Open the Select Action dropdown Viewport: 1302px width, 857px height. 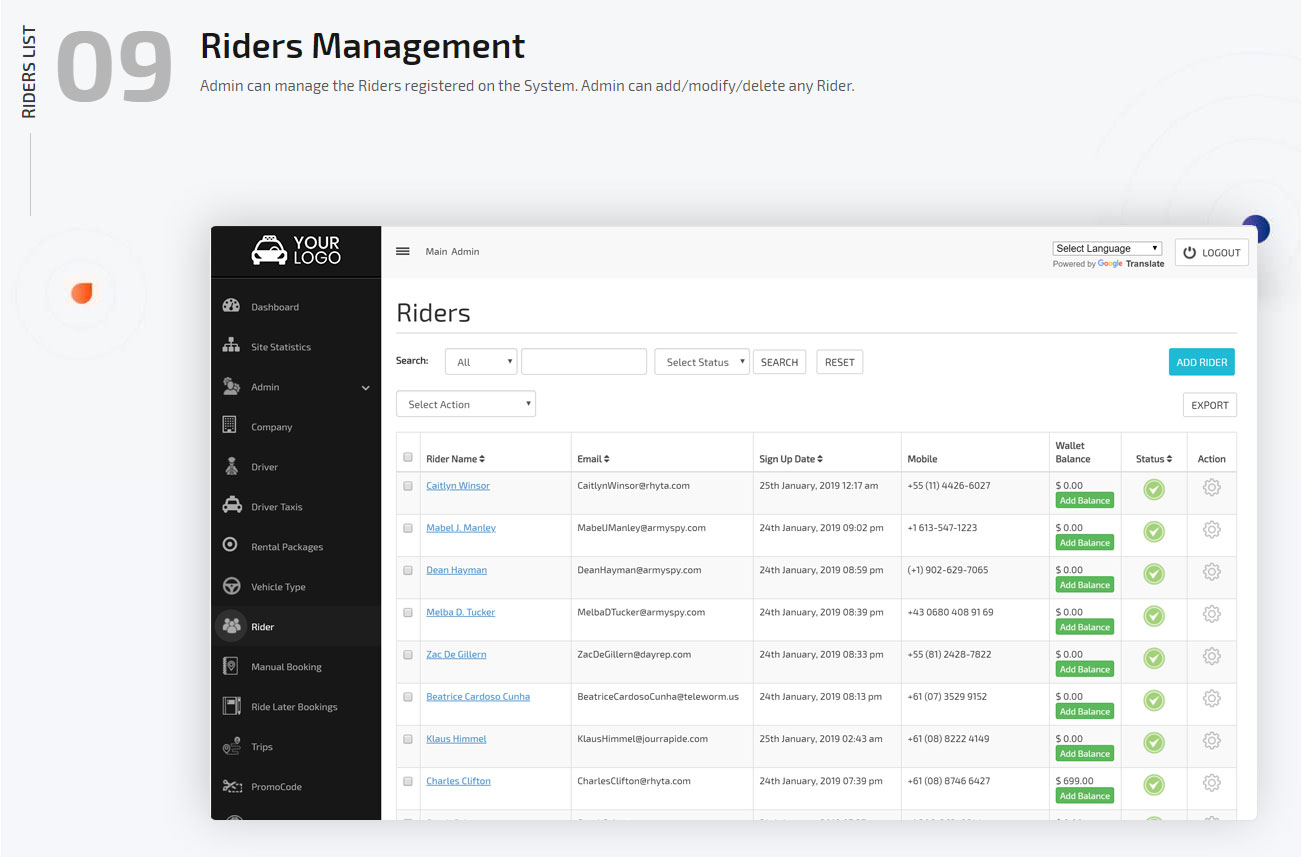pos(465,403)
